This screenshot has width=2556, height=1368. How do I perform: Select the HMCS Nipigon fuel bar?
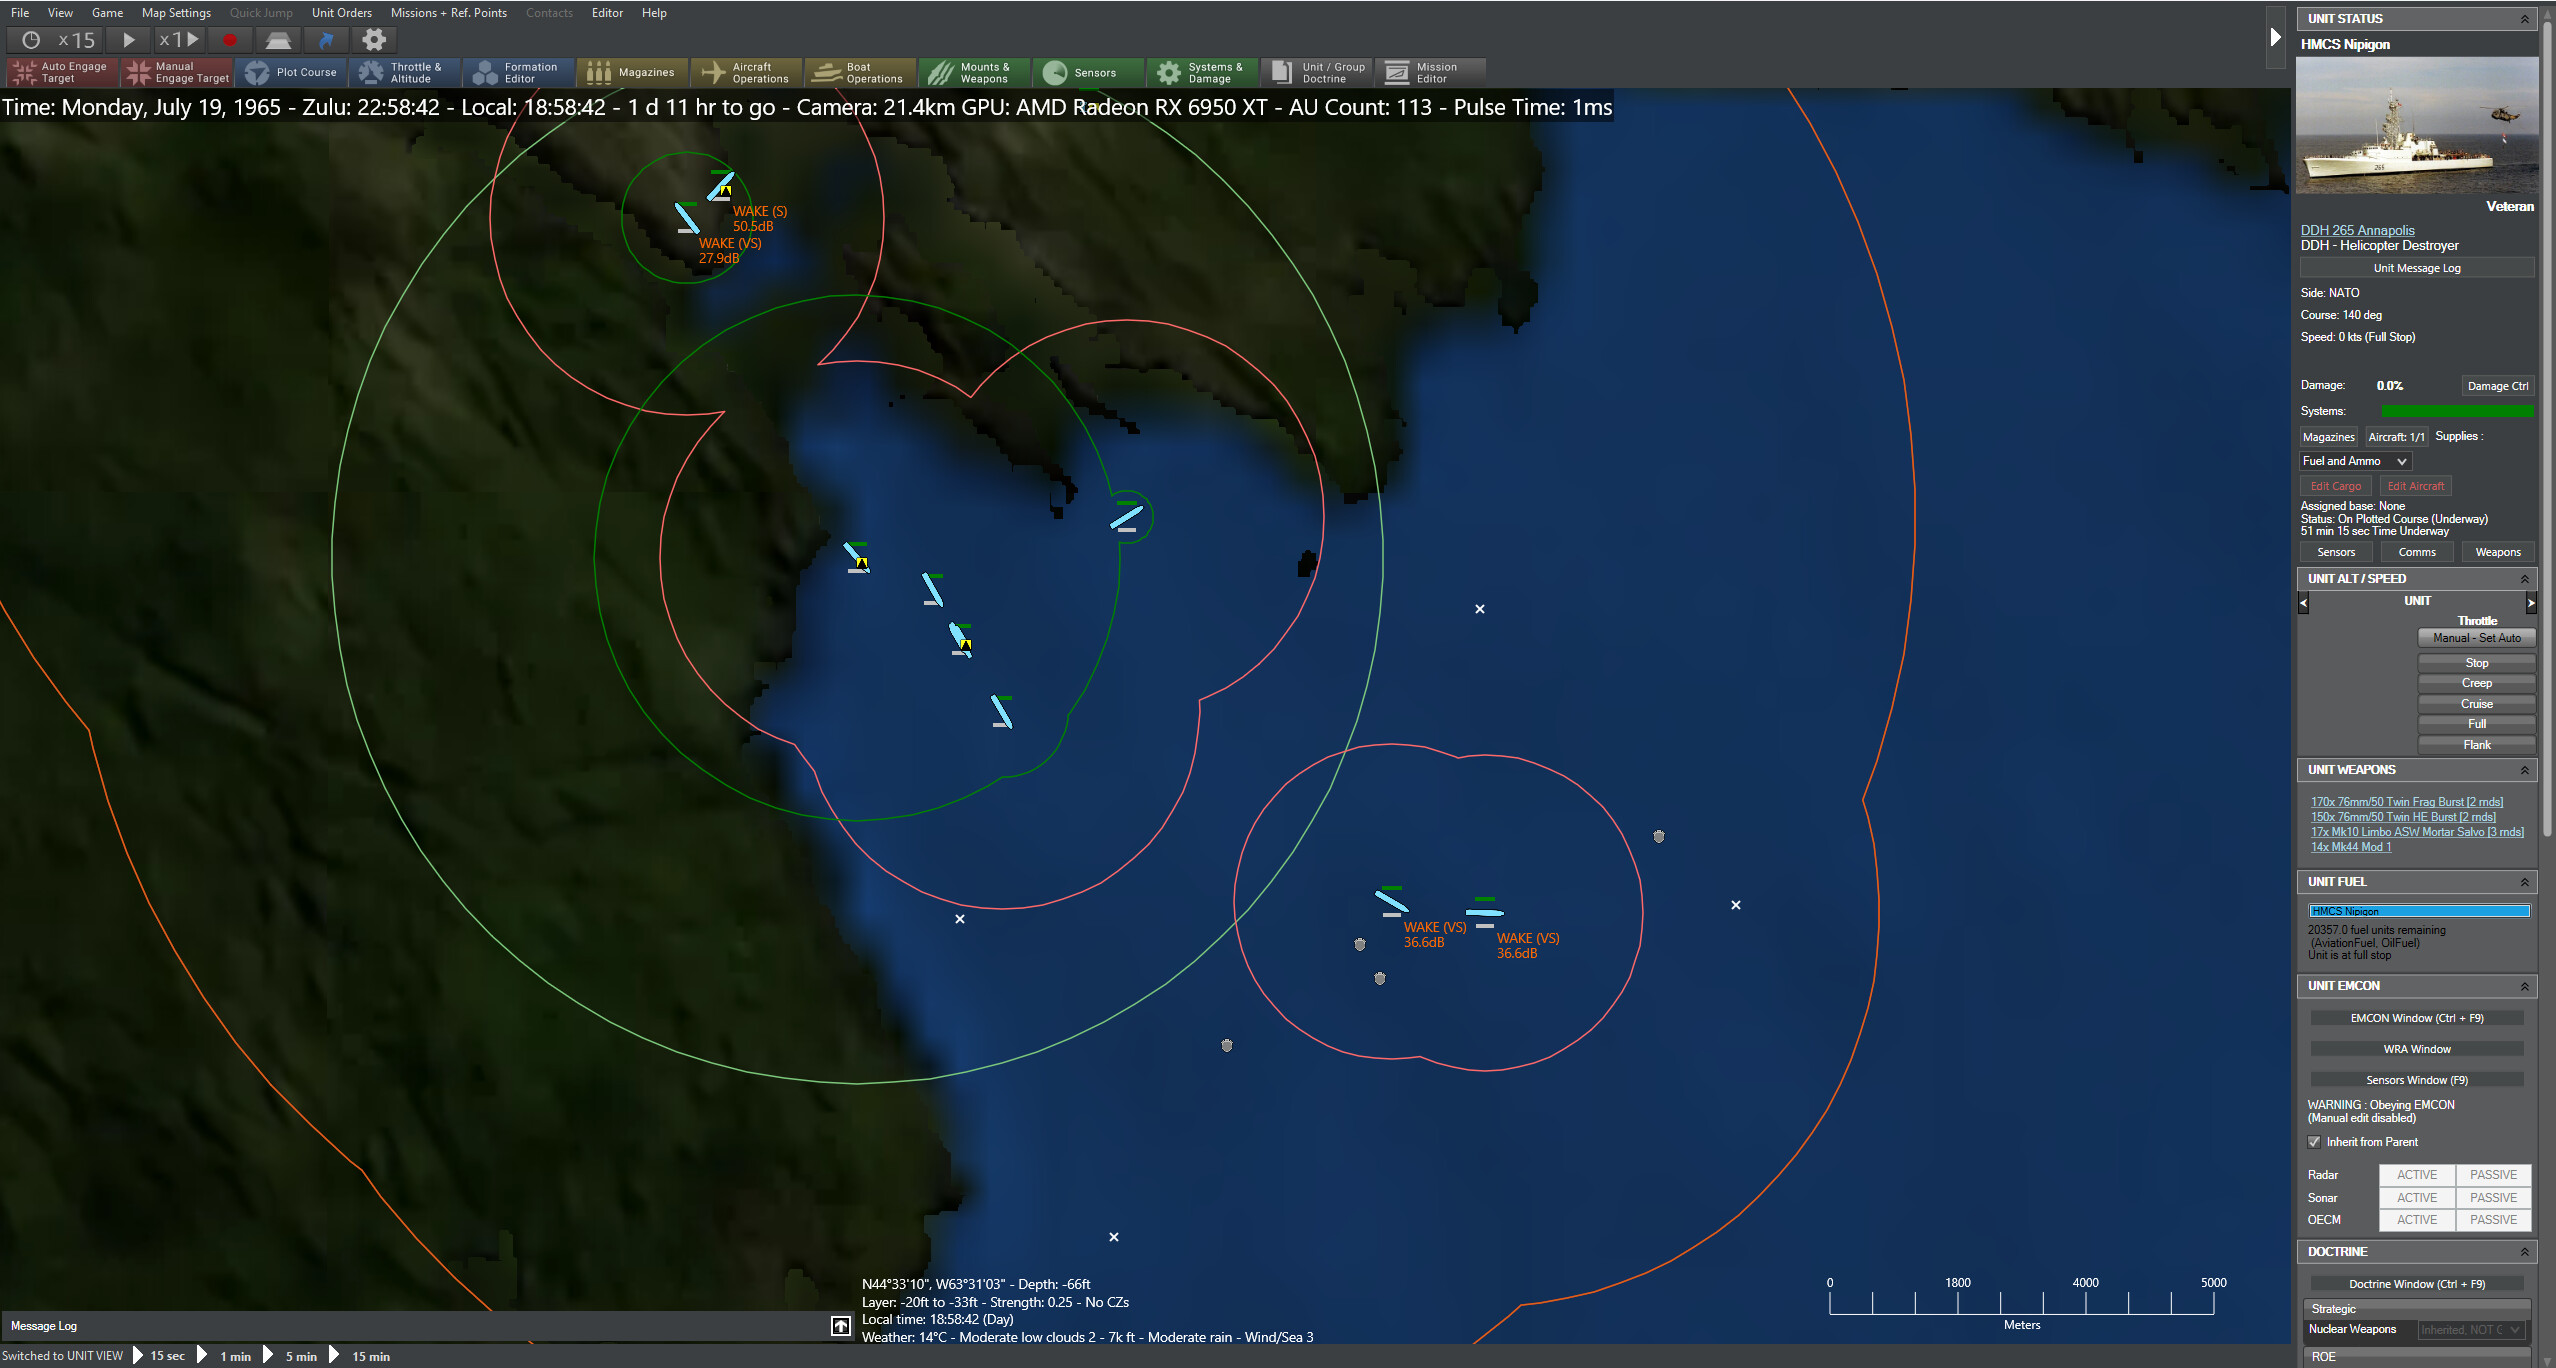tap(2419, 910)
